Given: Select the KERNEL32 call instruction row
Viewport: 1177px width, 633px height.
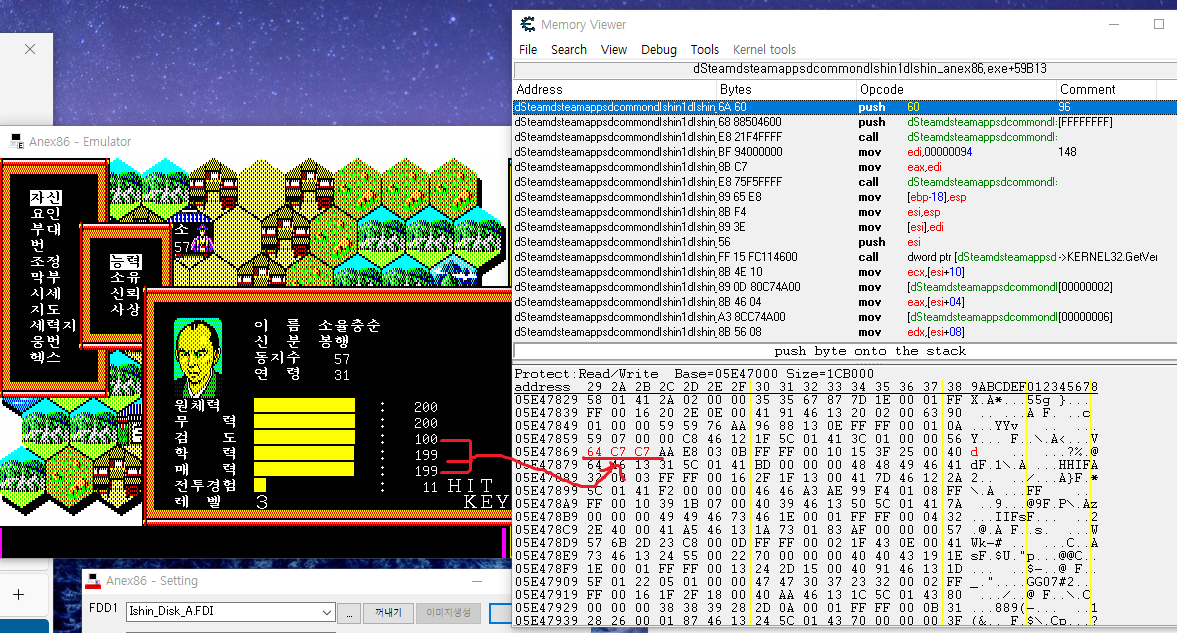Looking at the screenshot, I should point(845,257).
